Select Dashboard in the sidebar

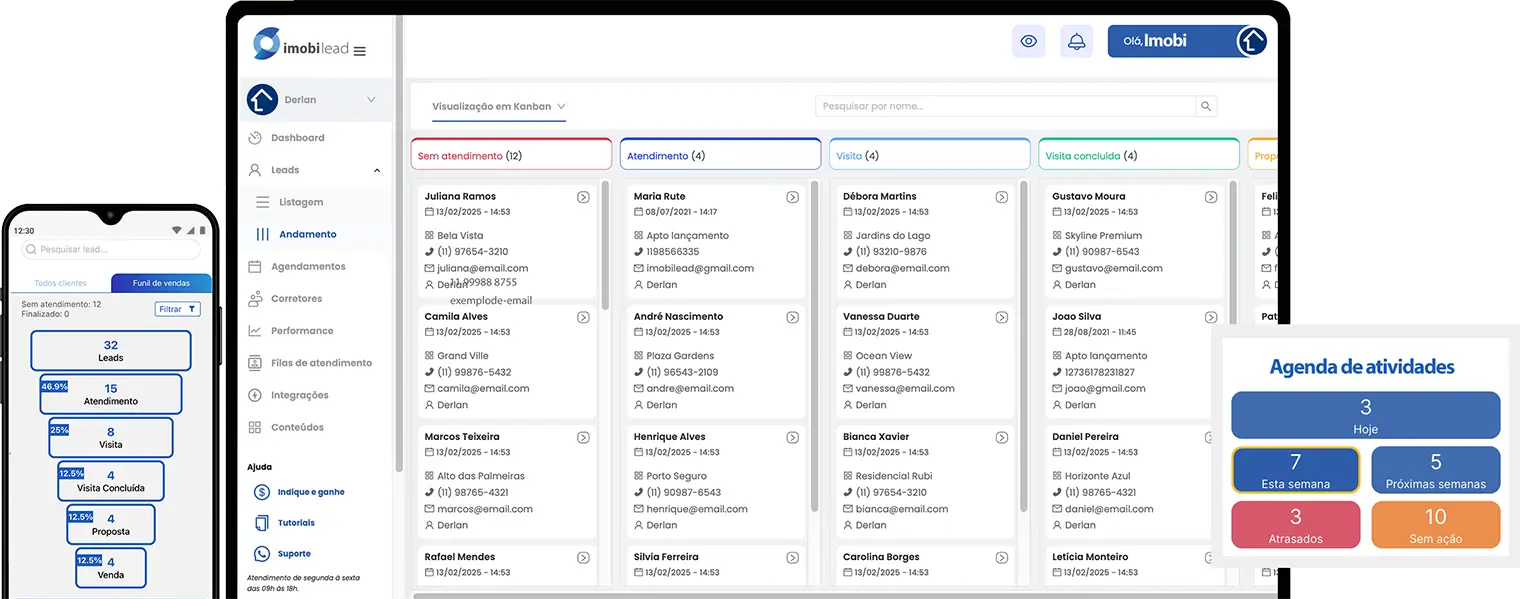pyautogui.click(x=297, y=138)
